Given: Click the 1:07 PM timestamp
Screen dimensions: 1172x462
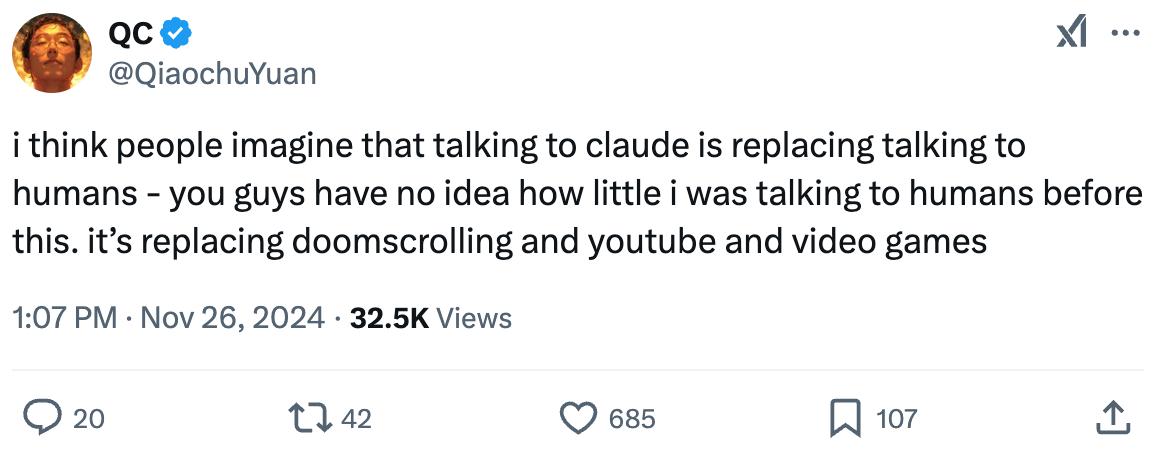Looking at the screenshot, I should [x=65, y=318].
